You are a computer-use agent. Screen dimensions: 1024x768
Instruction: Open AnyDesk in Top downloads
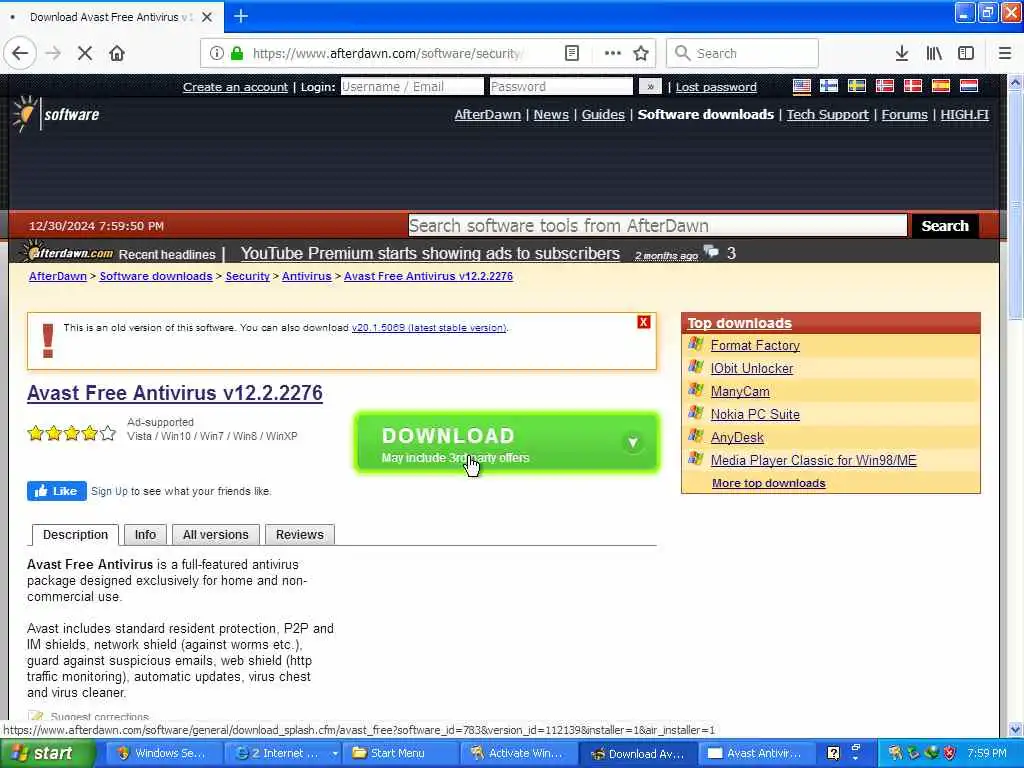(x=737, y=438)
